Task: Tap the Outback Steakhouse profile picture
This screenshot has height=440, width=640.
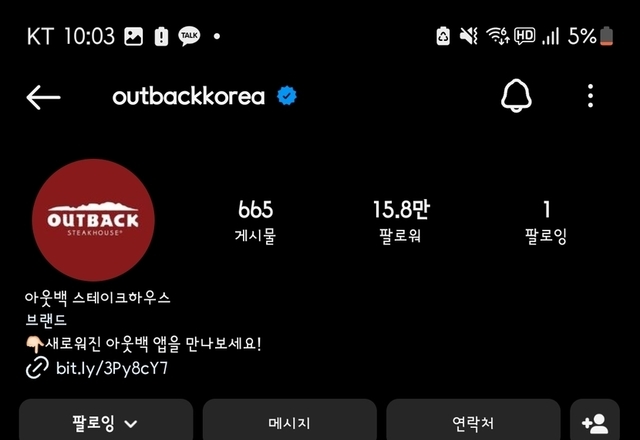Action: coord(93,220)
